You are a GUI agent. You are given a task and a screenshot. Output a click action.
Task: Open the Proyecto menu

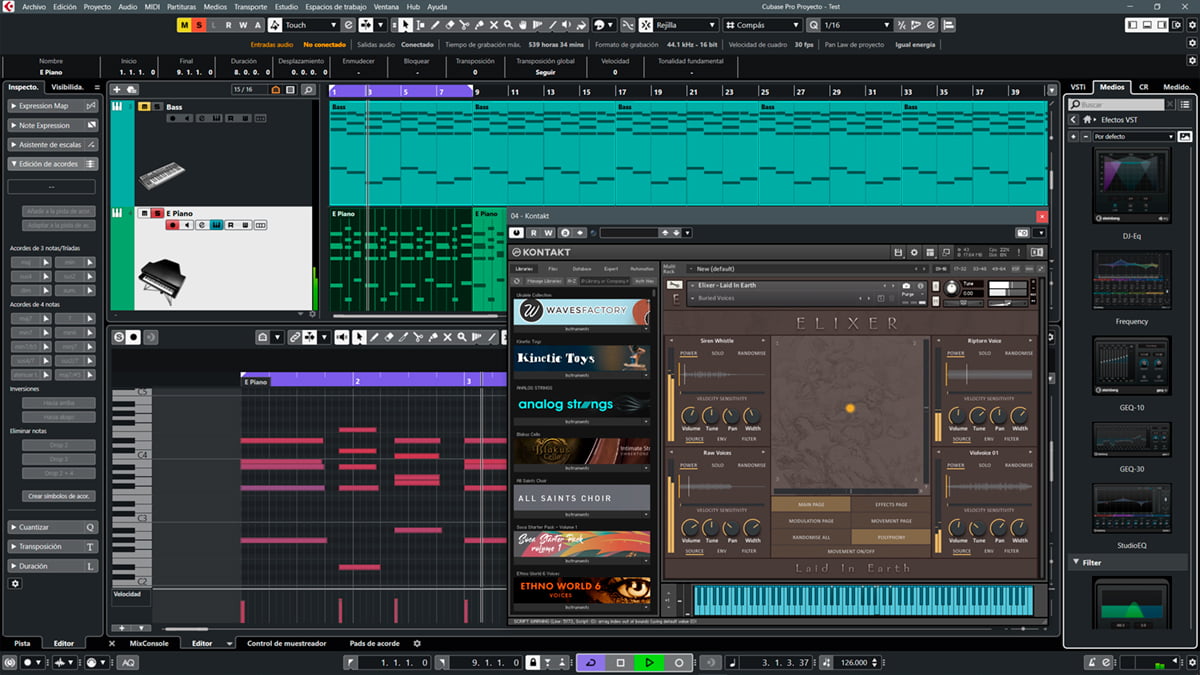(x=97, y=6)
